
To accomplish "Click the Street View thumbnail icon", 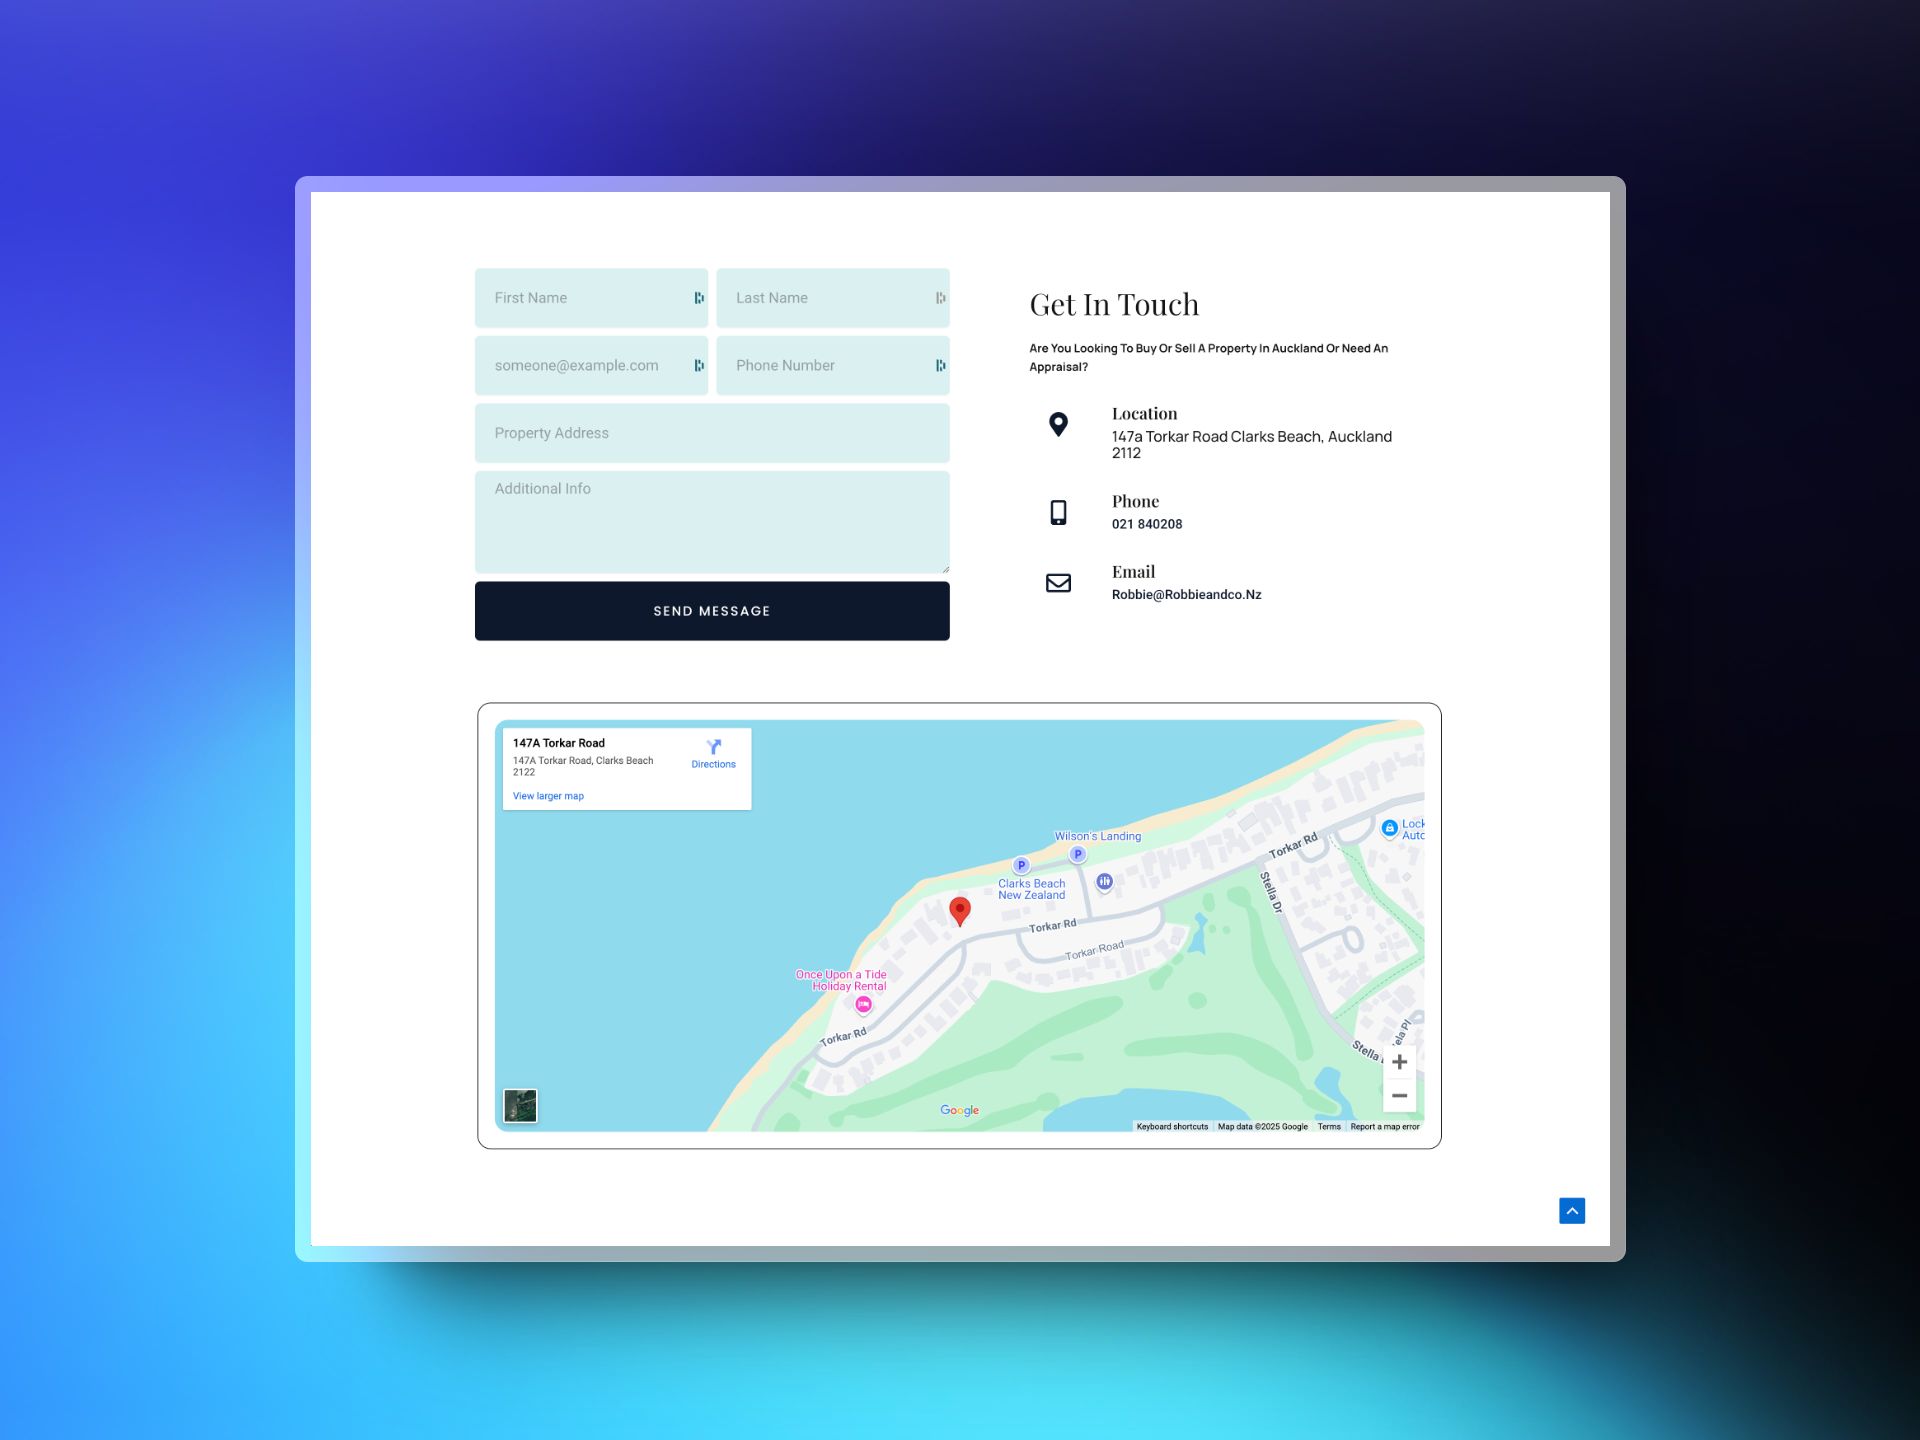I will pos(519,1103).
